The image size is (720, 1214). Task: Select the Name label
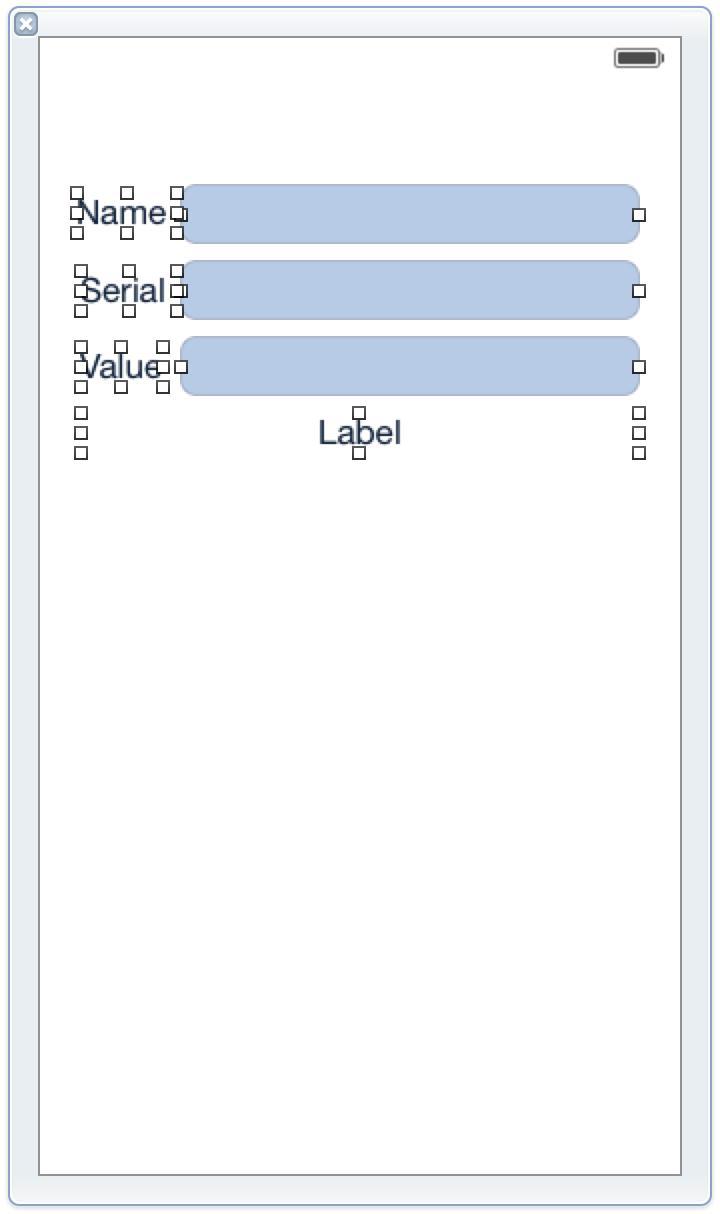pyautogui.click(x=121, y=213)
